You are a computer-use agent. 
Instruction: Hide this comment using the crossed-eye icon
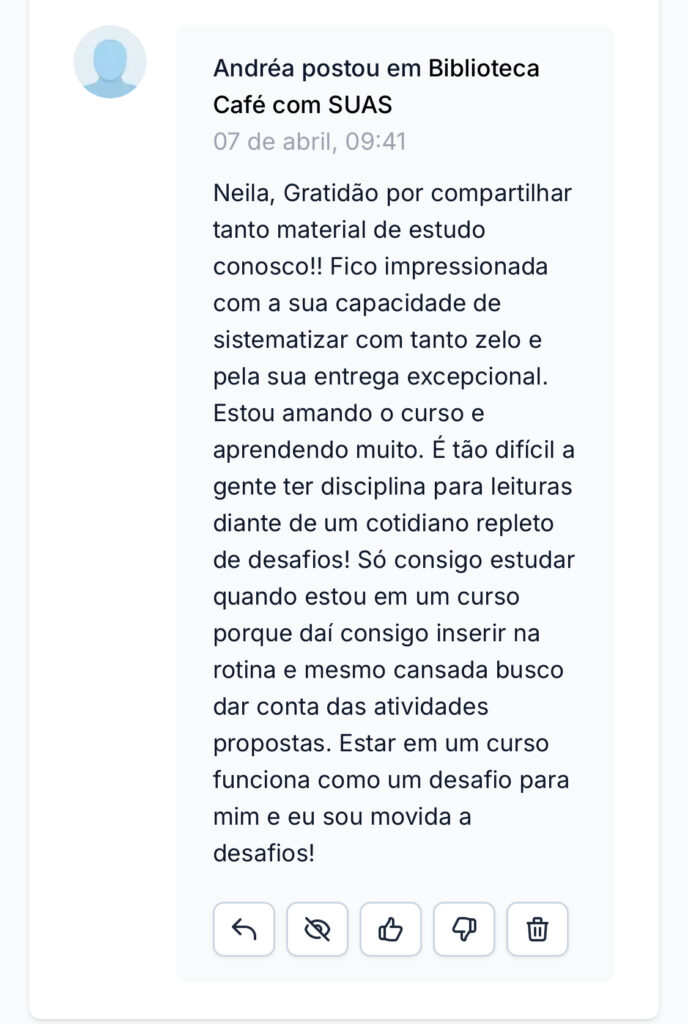pos(317,929)
